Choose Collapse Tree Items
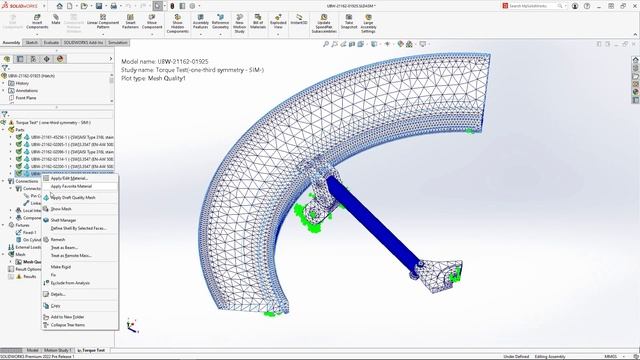This screenshot has height=360, width=640. [80, 325]
